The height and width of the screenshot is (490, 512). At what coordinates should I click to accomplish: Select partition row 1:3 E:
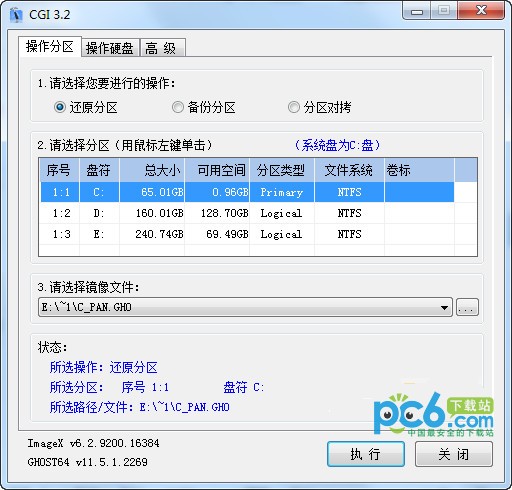[x=247, y=234]
